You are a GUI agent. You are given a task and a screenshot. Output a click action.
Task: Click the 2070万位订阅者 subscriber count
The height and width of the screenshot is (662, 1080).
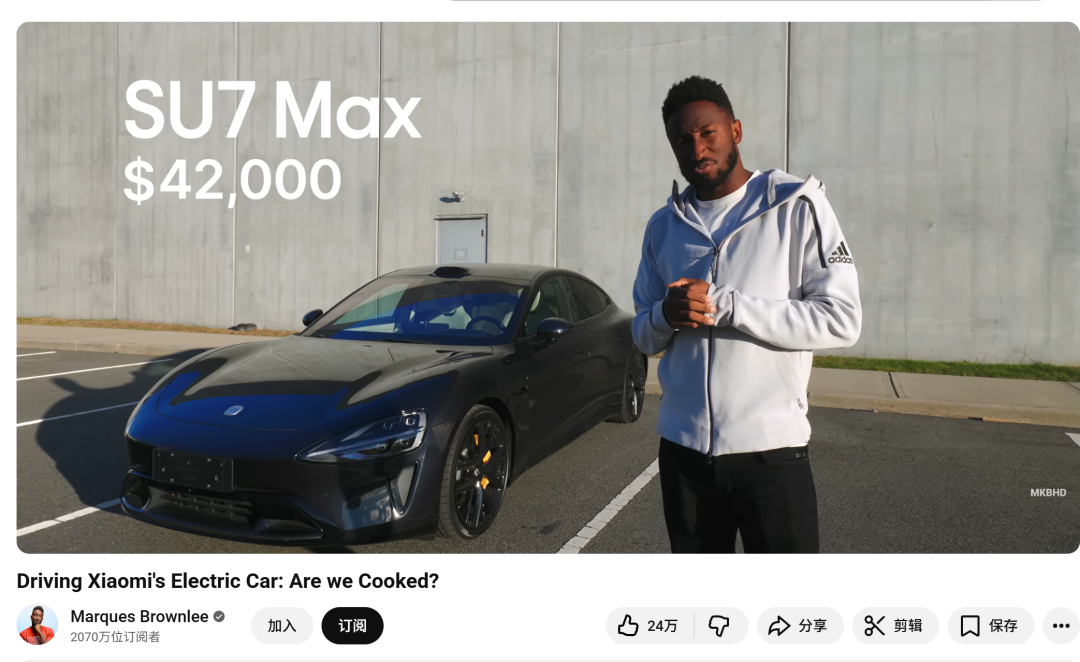coord(115,637)
